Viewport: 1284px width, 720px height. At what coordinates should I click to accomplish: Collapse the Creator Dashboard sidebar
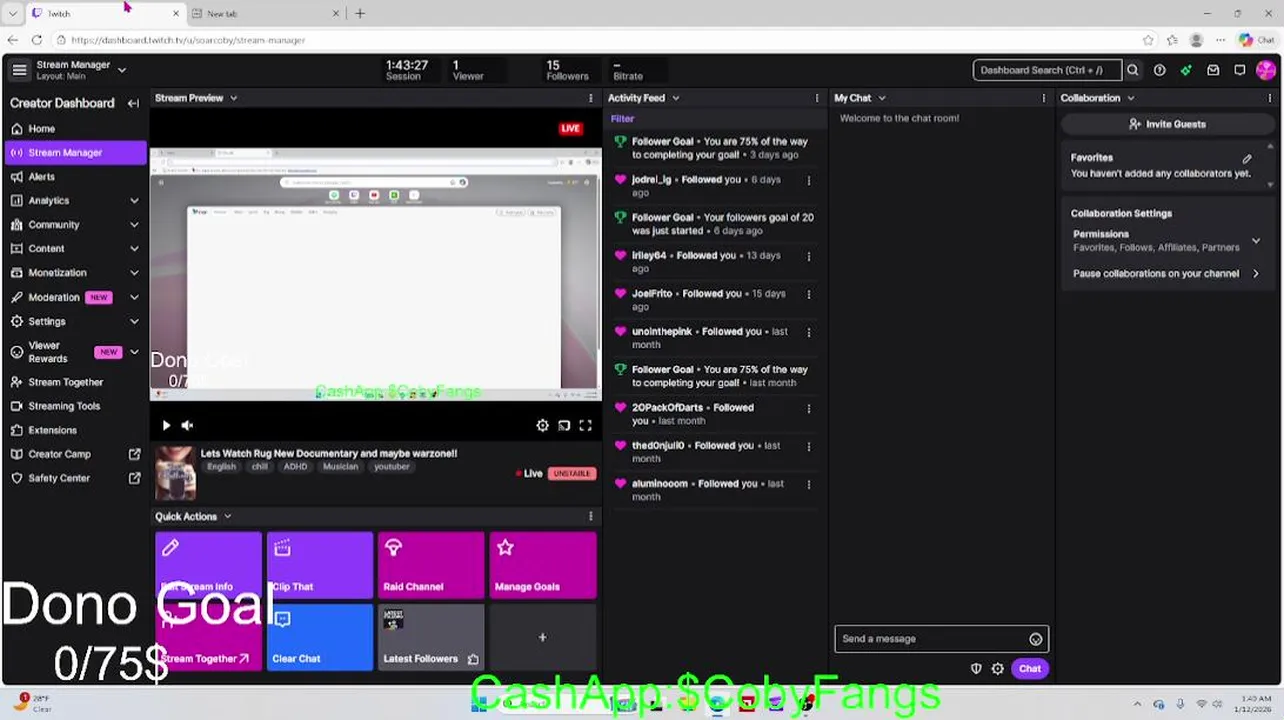133,103
